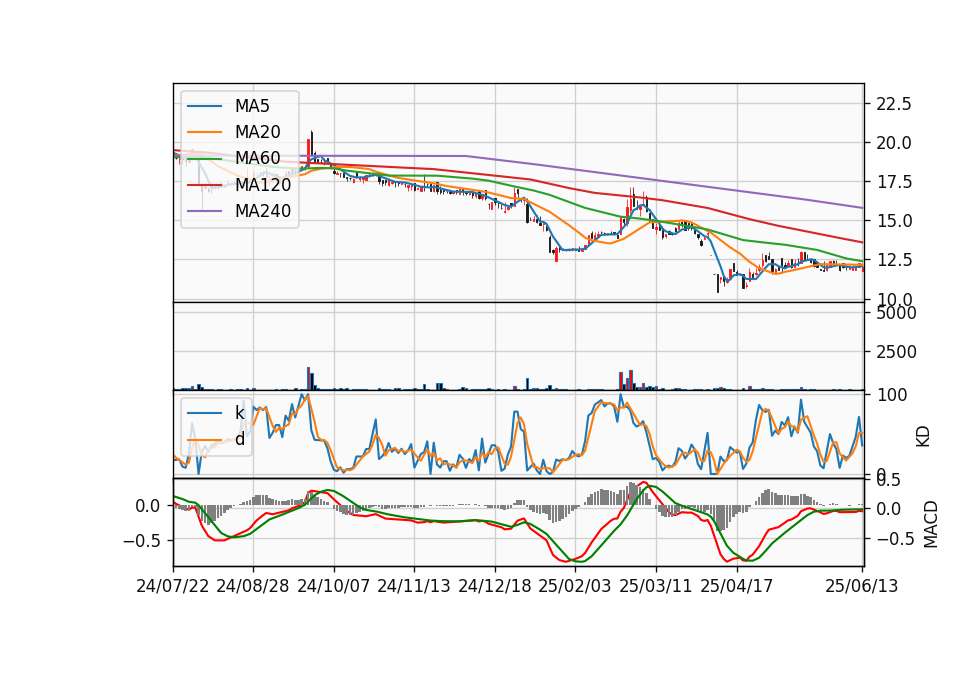Click the k legend label in KD panel
Viewport: 960px width, 690px height.
[x=239, y=413]
